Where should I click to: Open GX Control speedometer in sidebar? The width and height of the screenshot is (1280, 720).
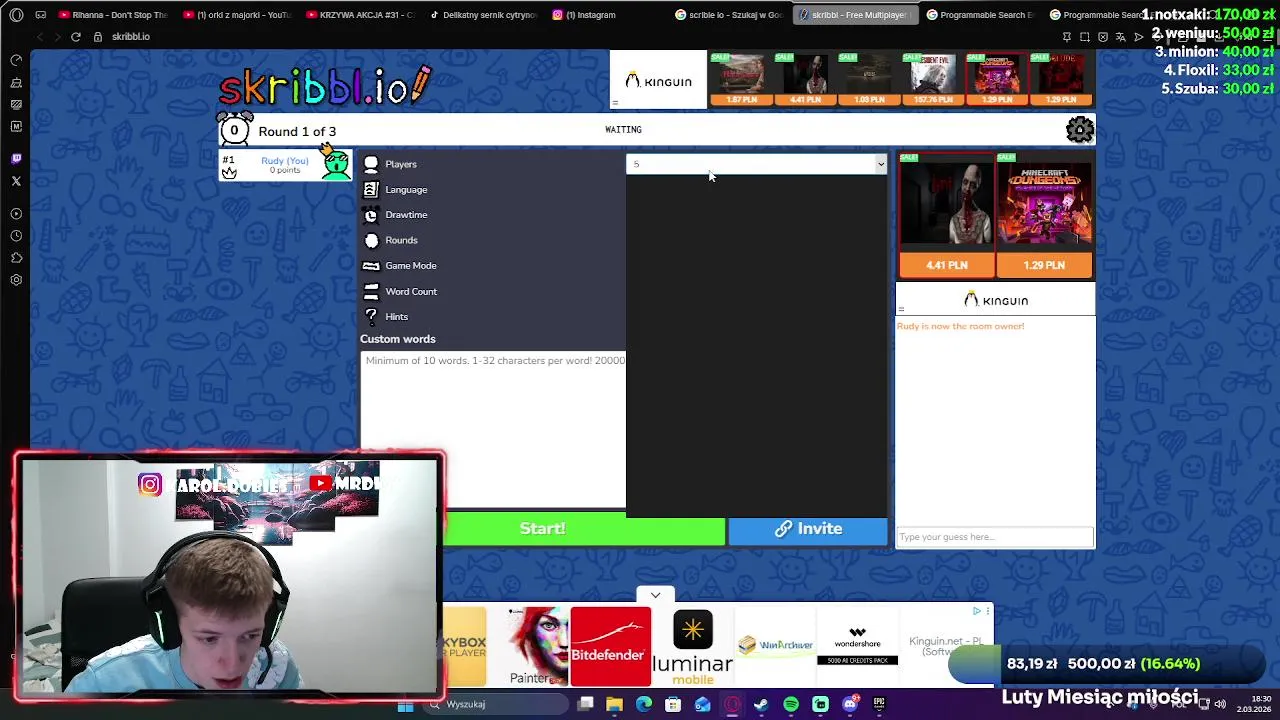coord(16,60)
